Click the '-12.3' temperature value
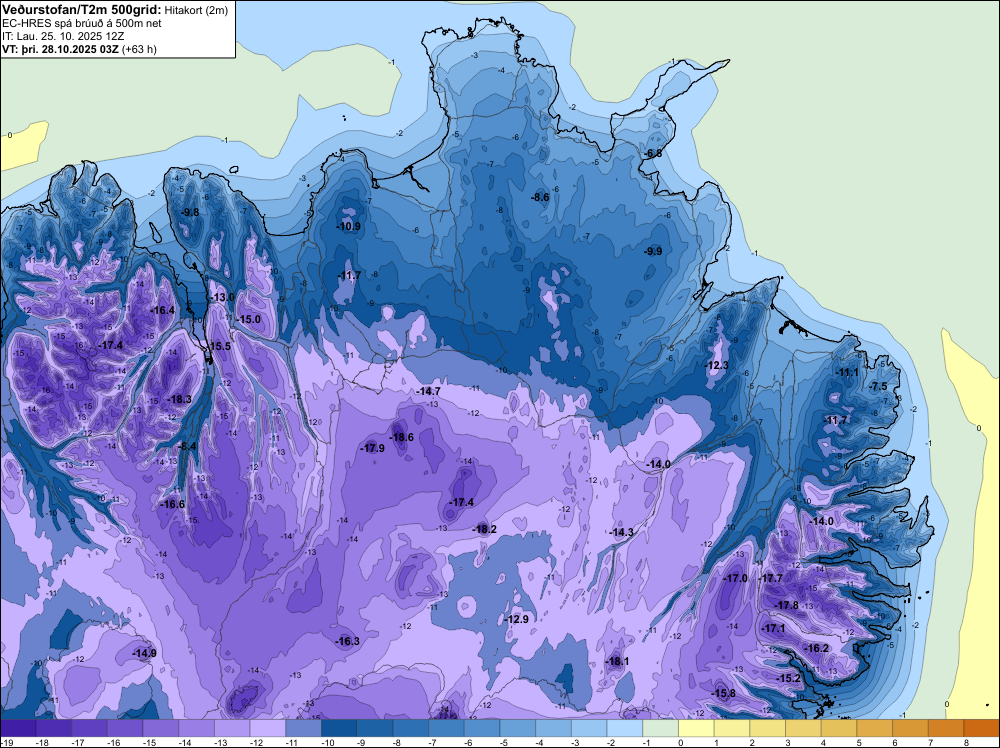The image size is (1000, 748). click(x=717, y=365)
